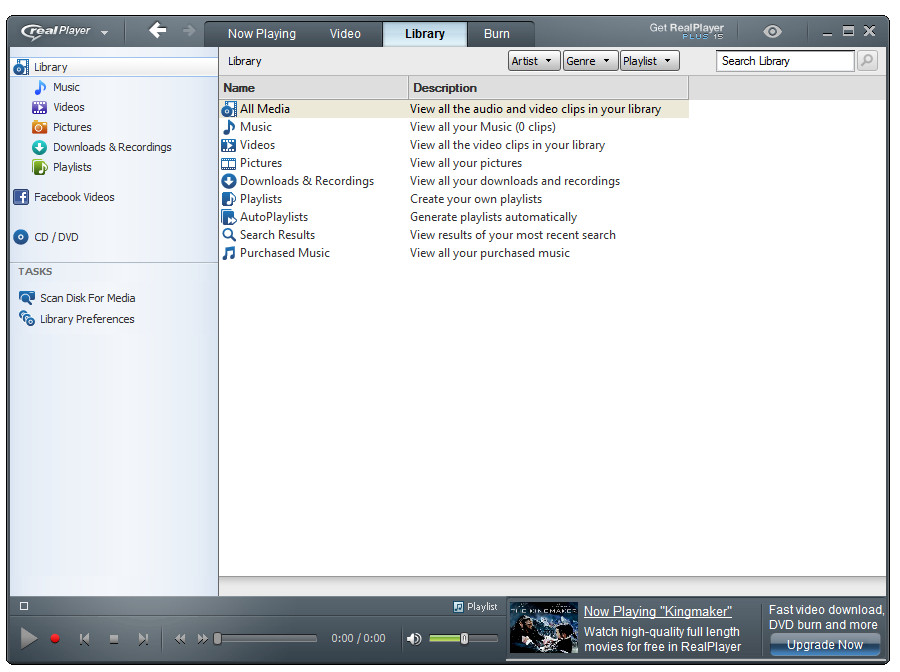The height and width of the screenshot is (672, 900).
Task: Click sidebar Downloads & Recordings arrow icon
Action: [40, 147]
